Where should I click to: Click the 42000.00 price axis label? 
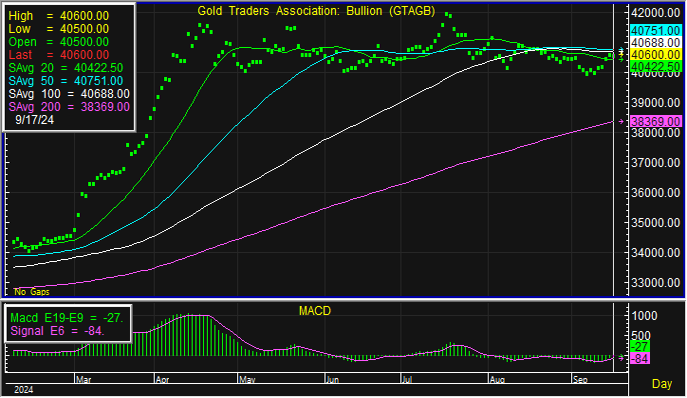pos(655,13)
